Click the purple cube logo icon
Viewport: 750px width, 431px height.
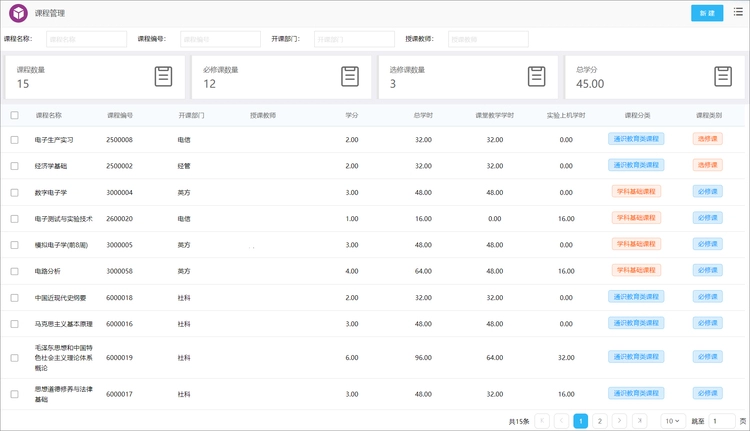[18, 13]
